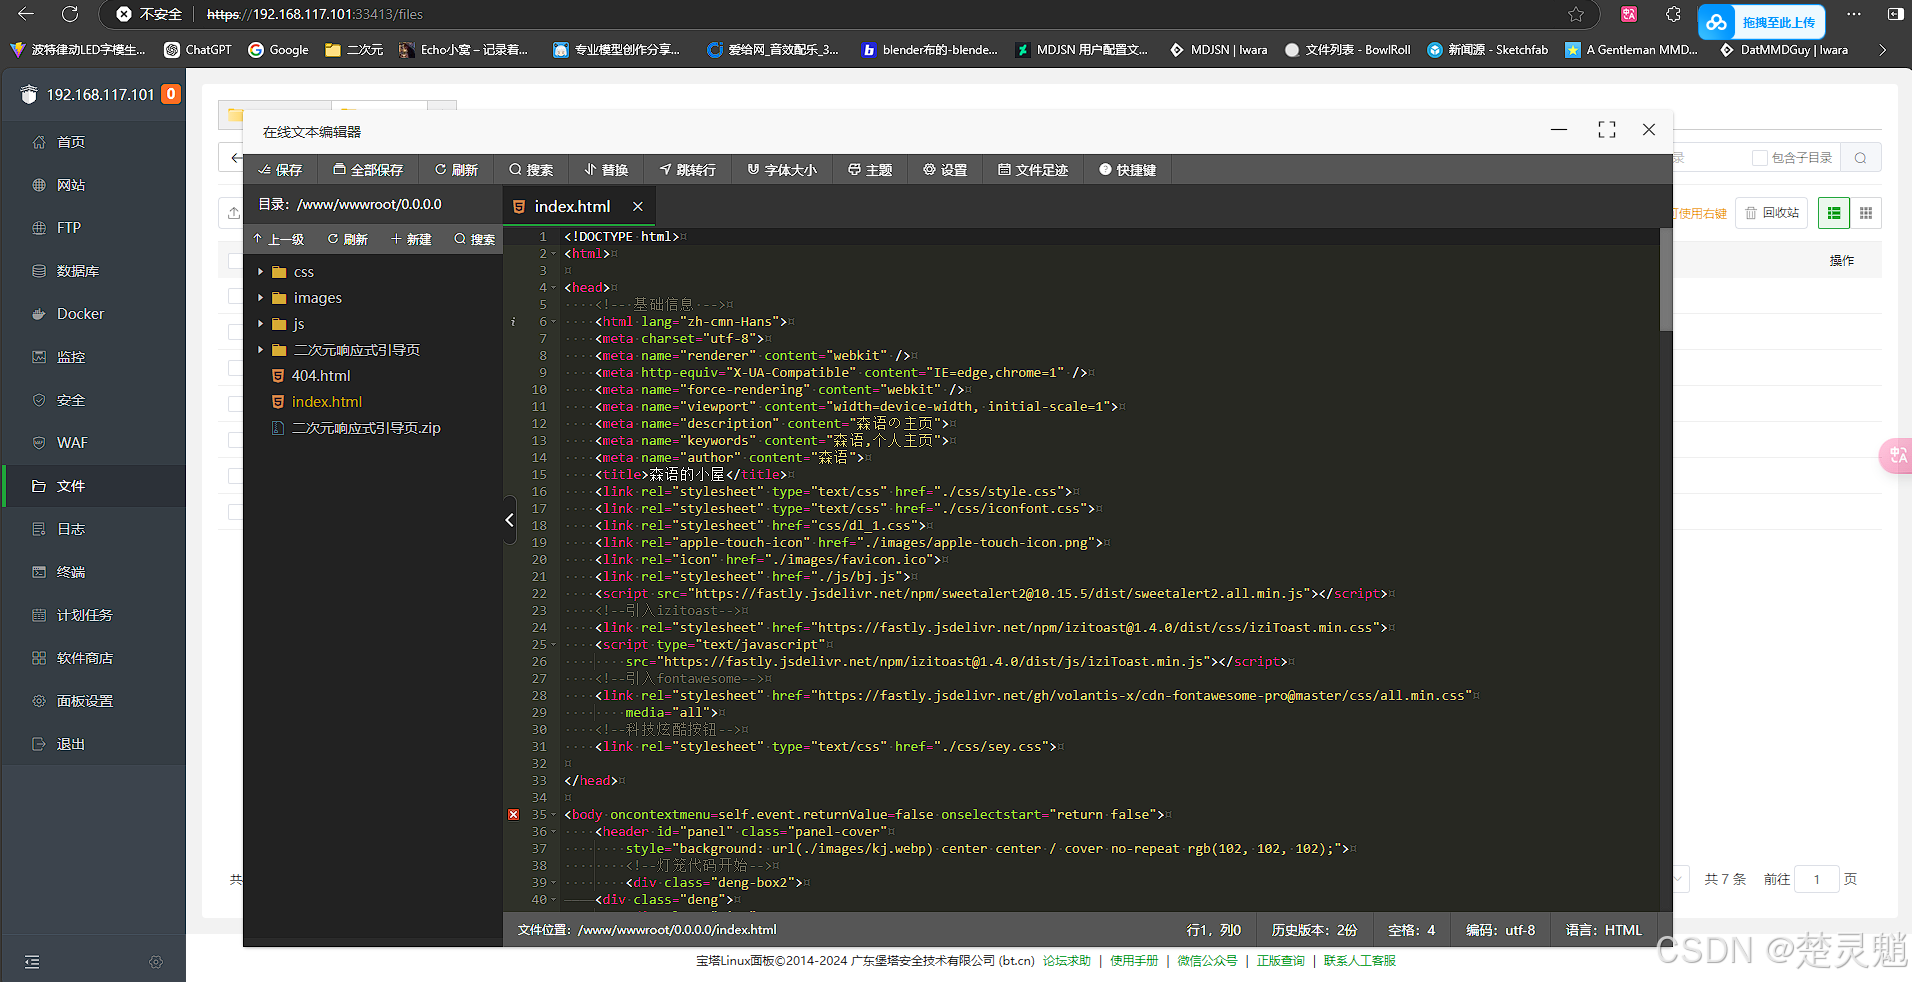Fold the head tag at line 4
Viewport: 1912px width, 982px height.
point(554,288)
